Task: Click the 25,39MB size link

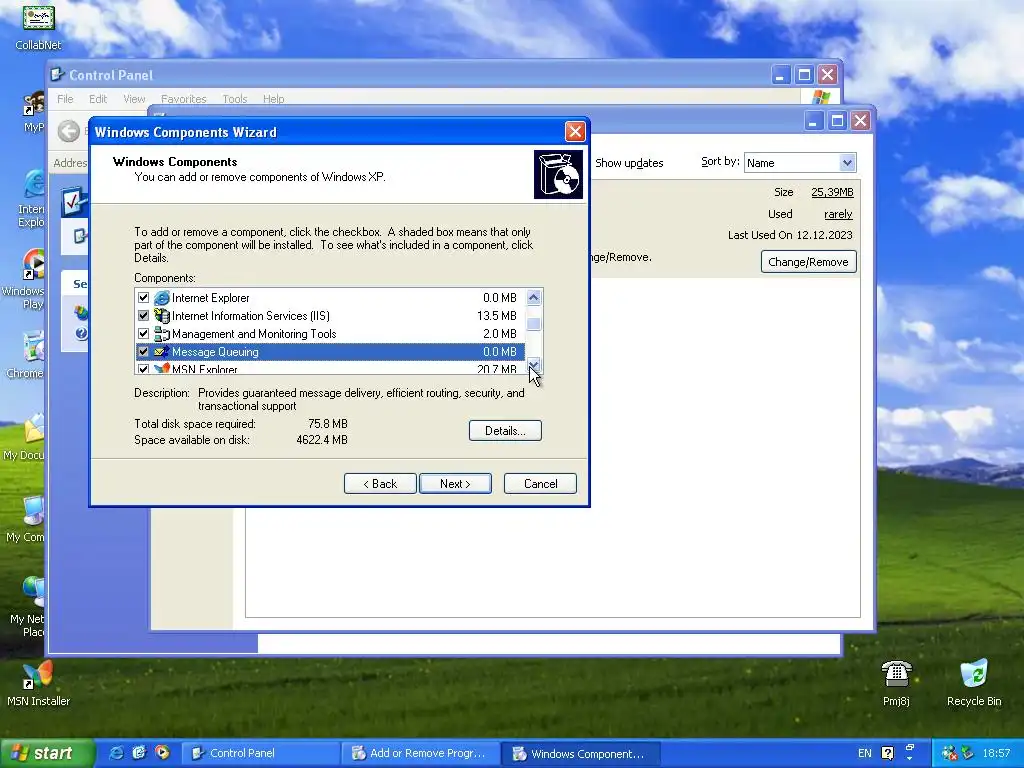Action: [x=832, y=192]
